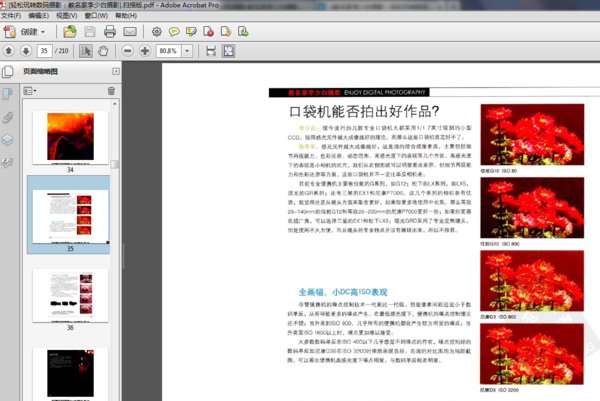
Task: Click the open file folder icon
Action: [x=70, y=32]
